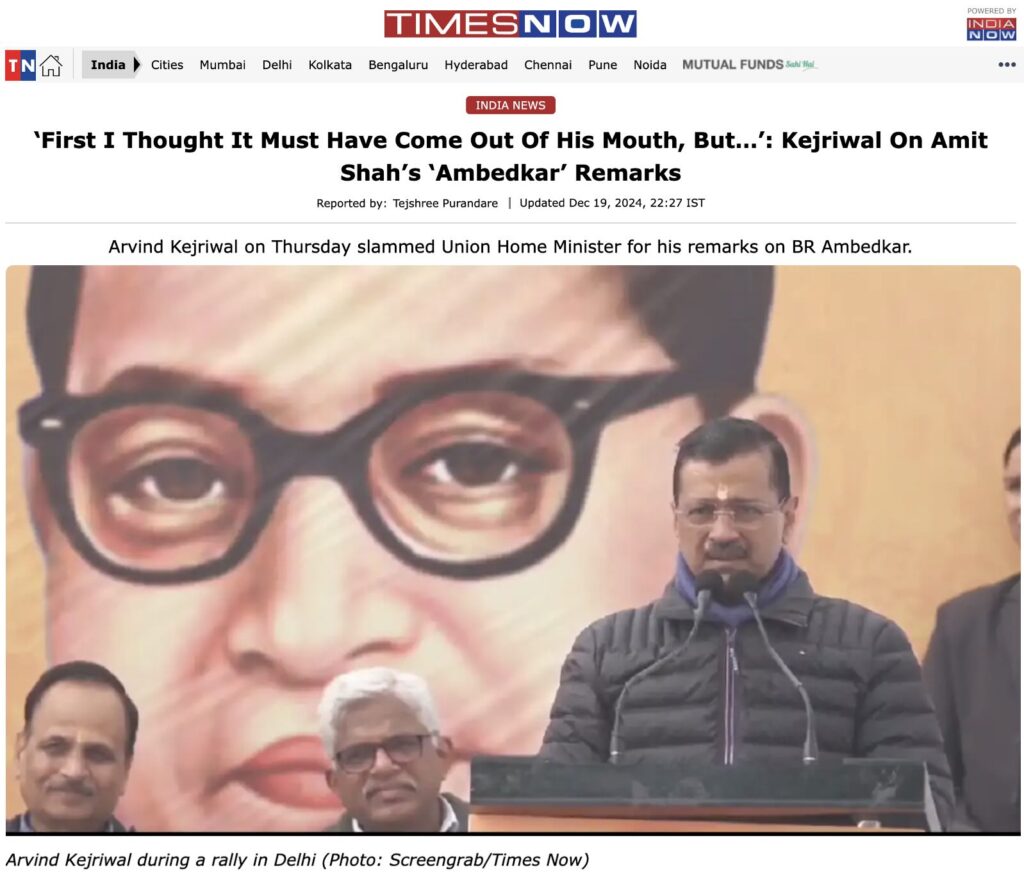This screenshot has width=1024, height=879.
Task: Click the INDIA NEWS category badge
Action: [x=511, y=105]
